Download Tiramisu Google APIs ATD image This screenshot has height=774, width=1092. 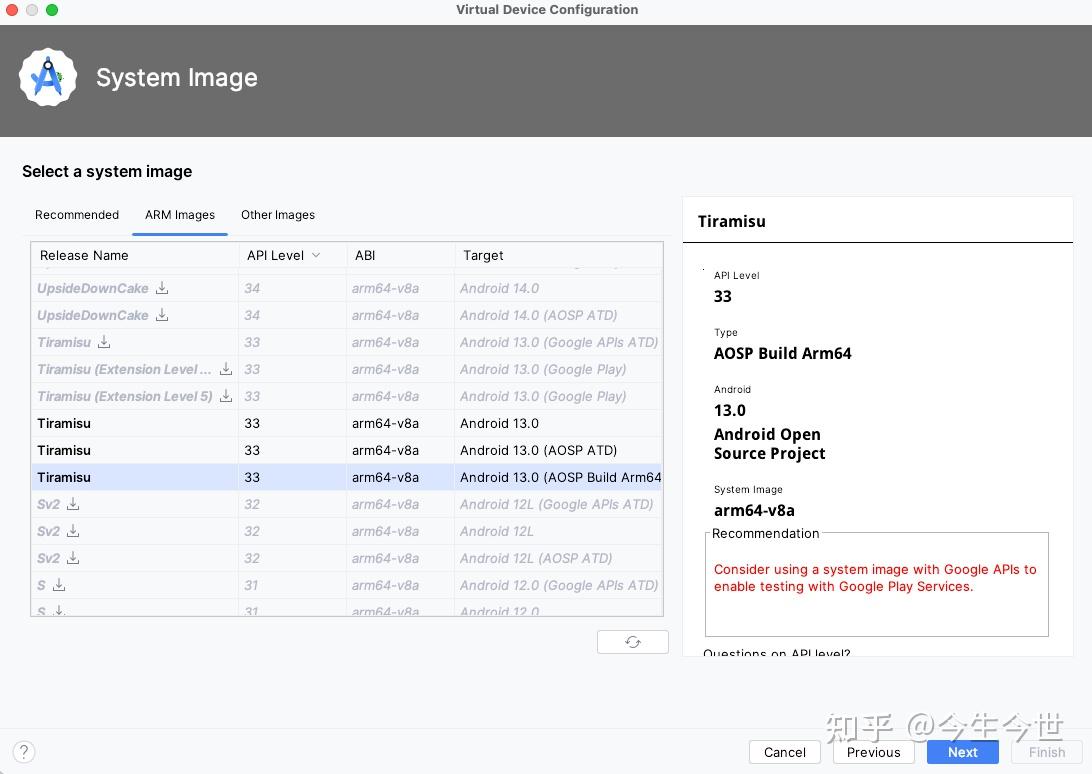point(104,342)
